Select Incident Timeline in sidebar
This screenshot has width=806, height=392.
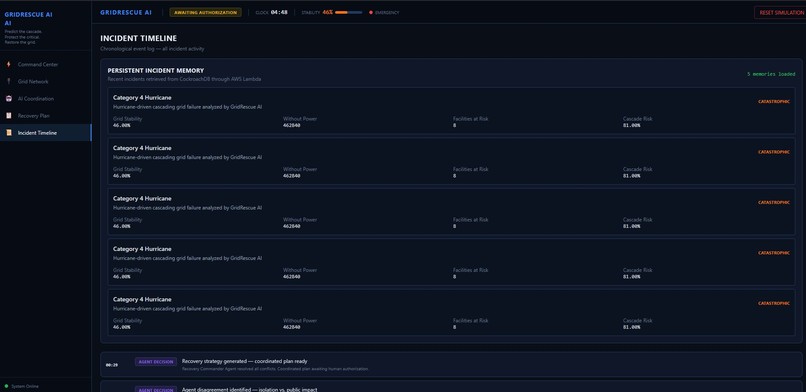(x=46, y=133)
